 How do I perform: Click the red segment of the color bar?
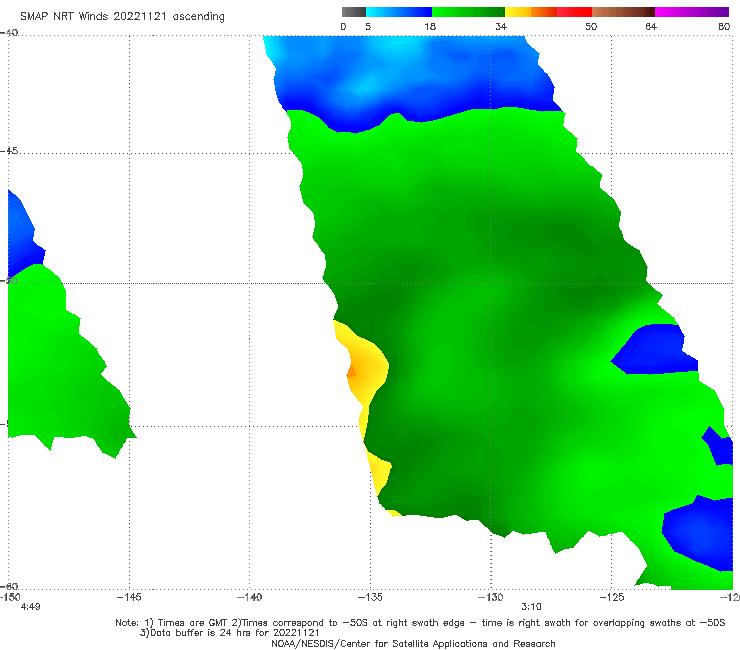[574, 12]
